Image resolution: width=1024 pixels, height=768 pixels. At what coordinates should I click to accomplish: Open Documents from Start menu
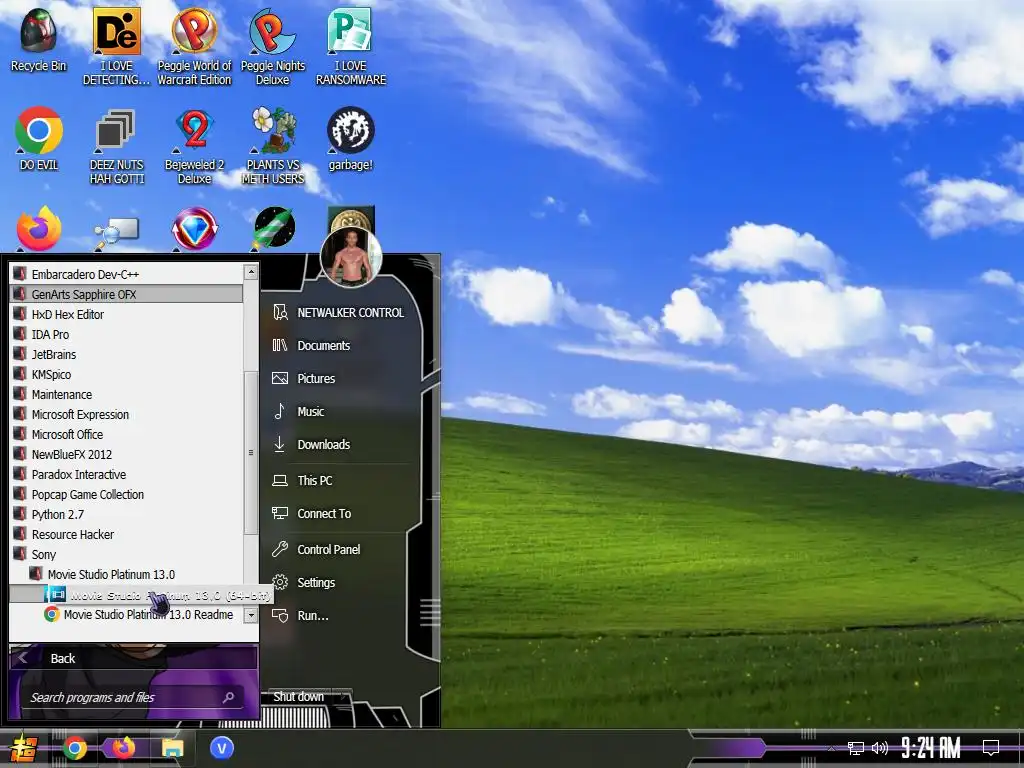342,345
